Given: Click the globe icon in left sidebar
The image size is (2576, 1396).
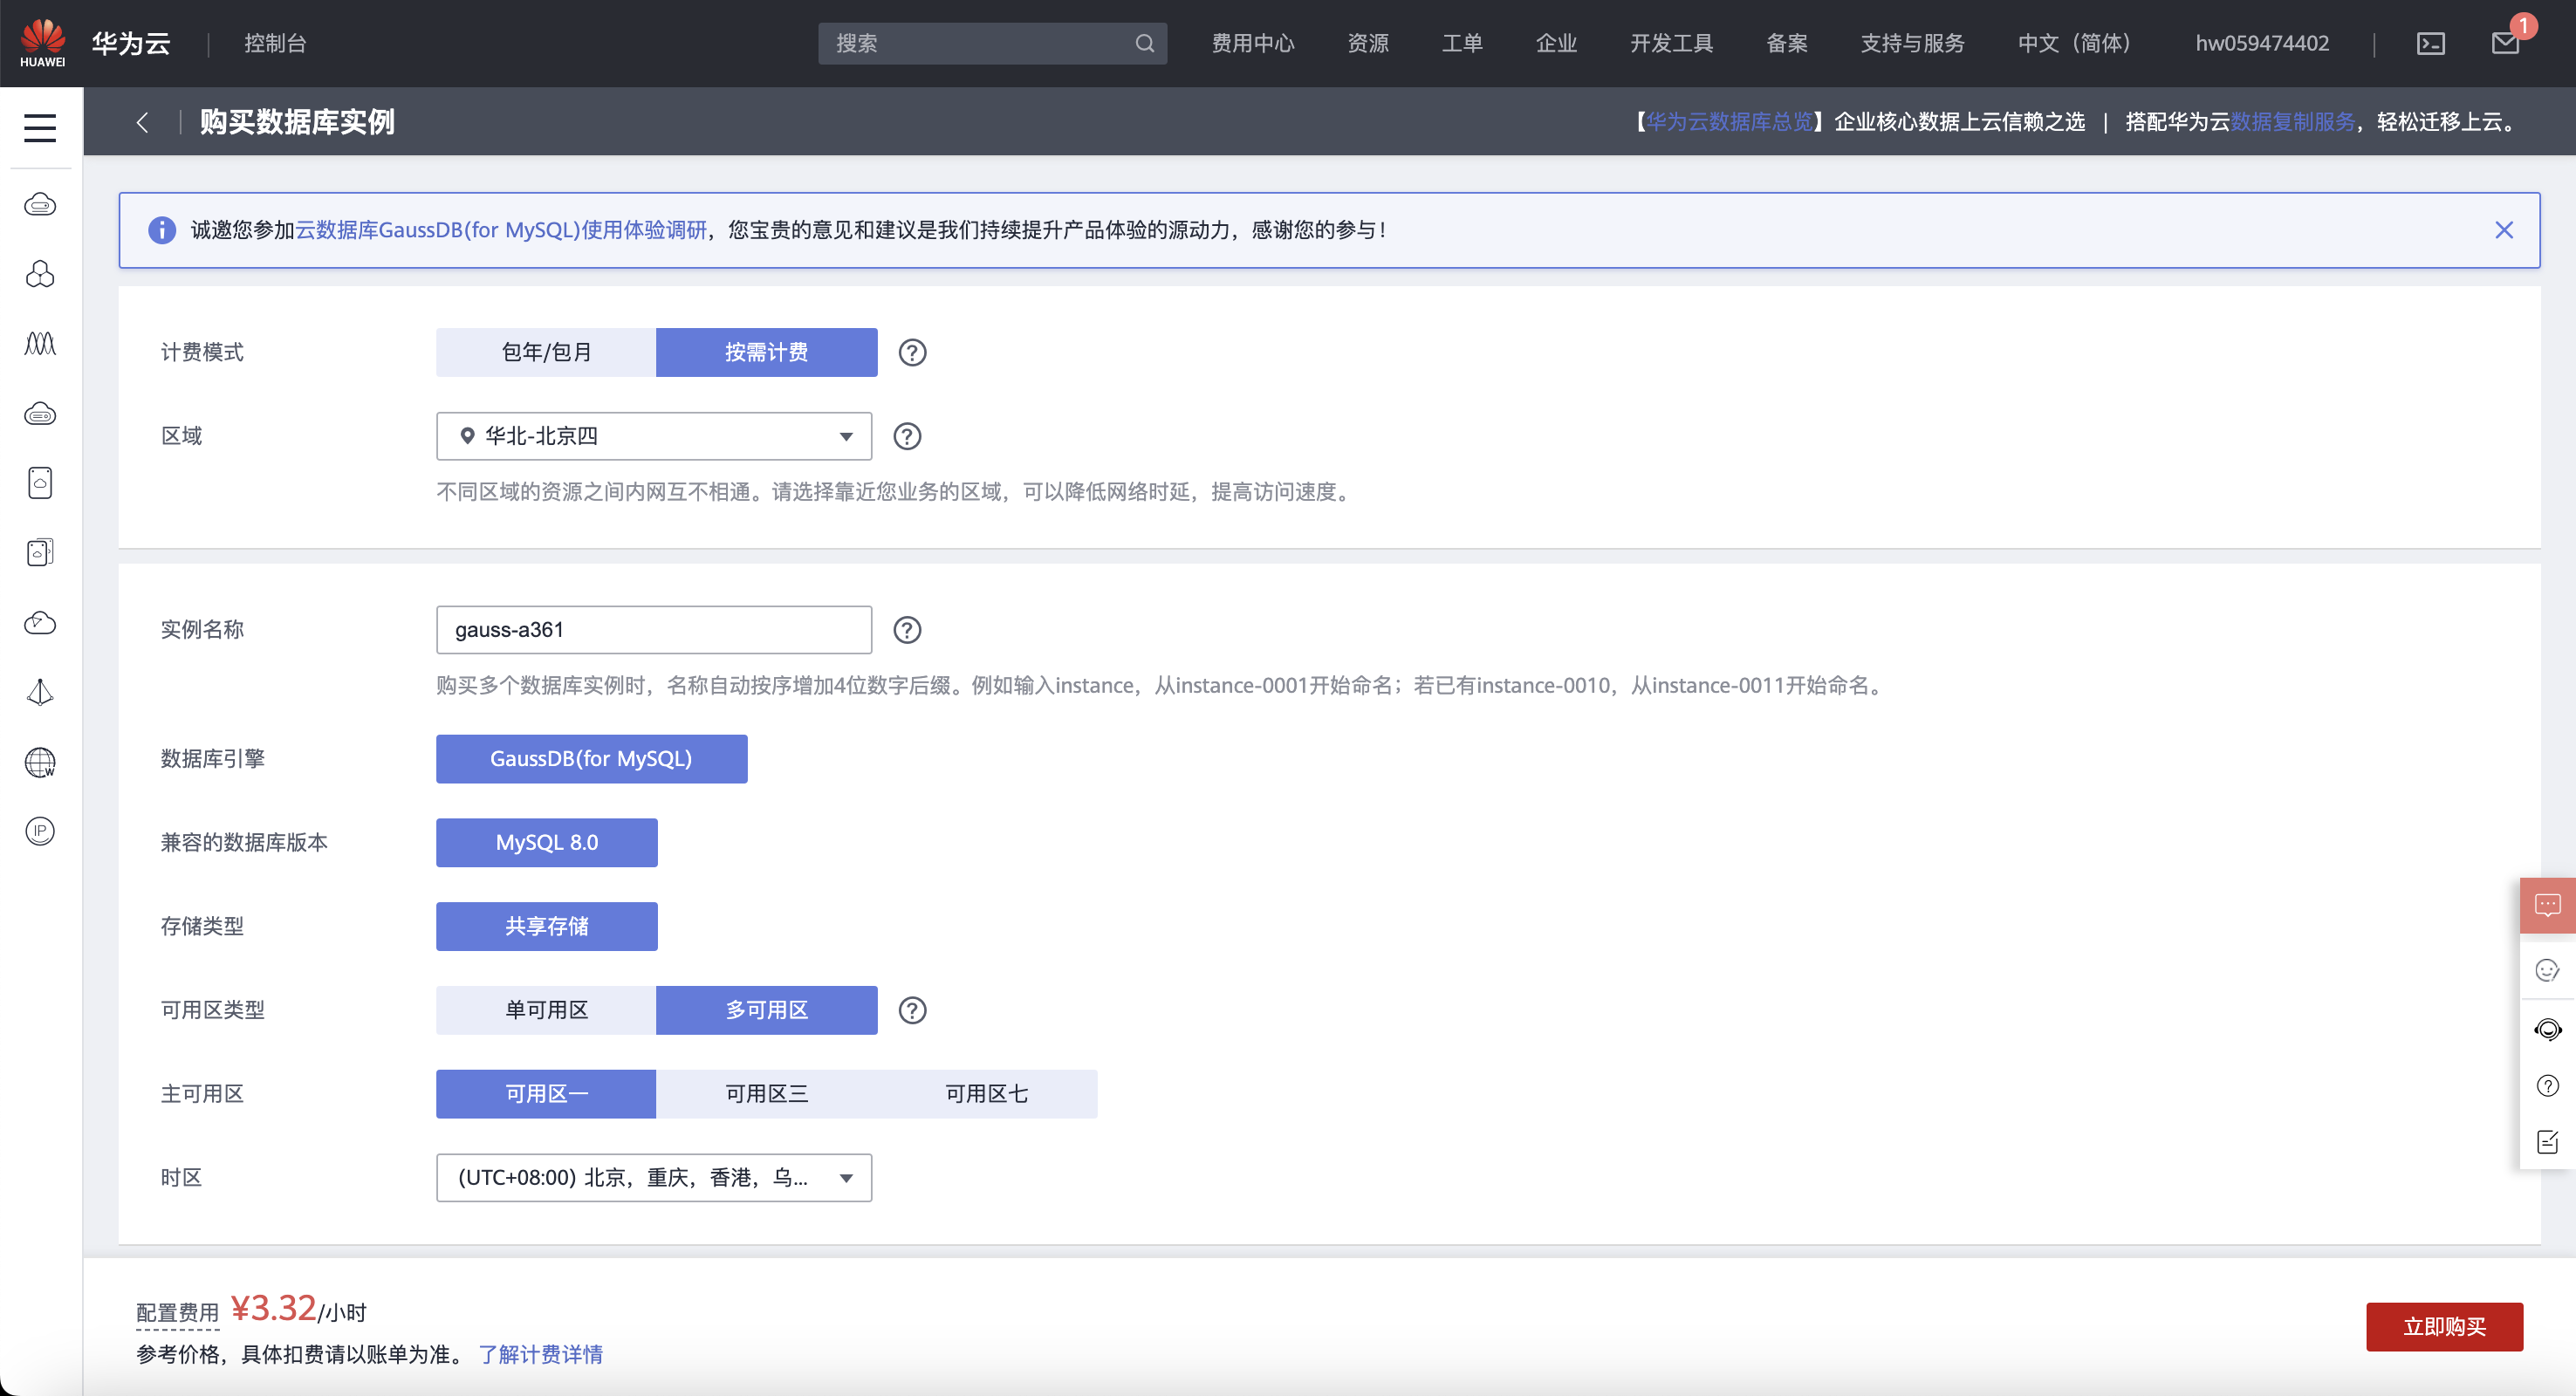Looking at the screenshot, I should click(x=40, y=762).
